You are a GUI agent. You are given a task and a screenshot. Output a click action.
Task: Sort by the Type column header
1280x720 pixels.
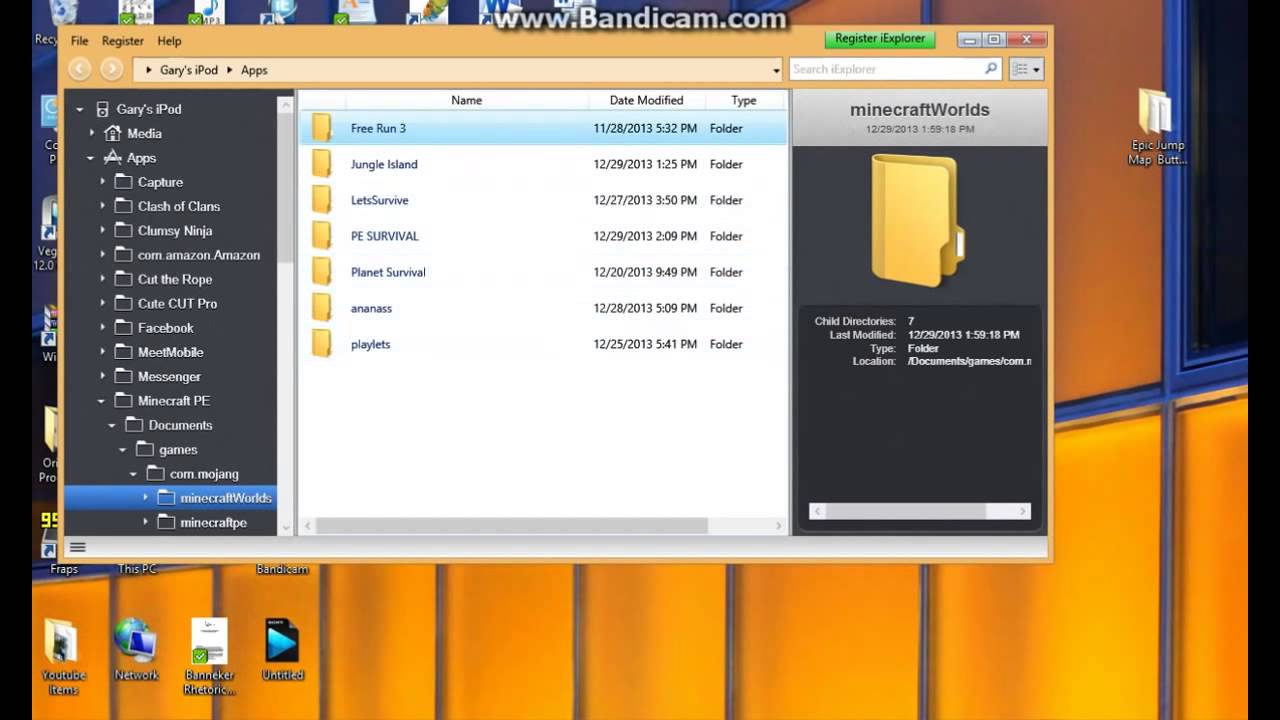pos(743,100)
